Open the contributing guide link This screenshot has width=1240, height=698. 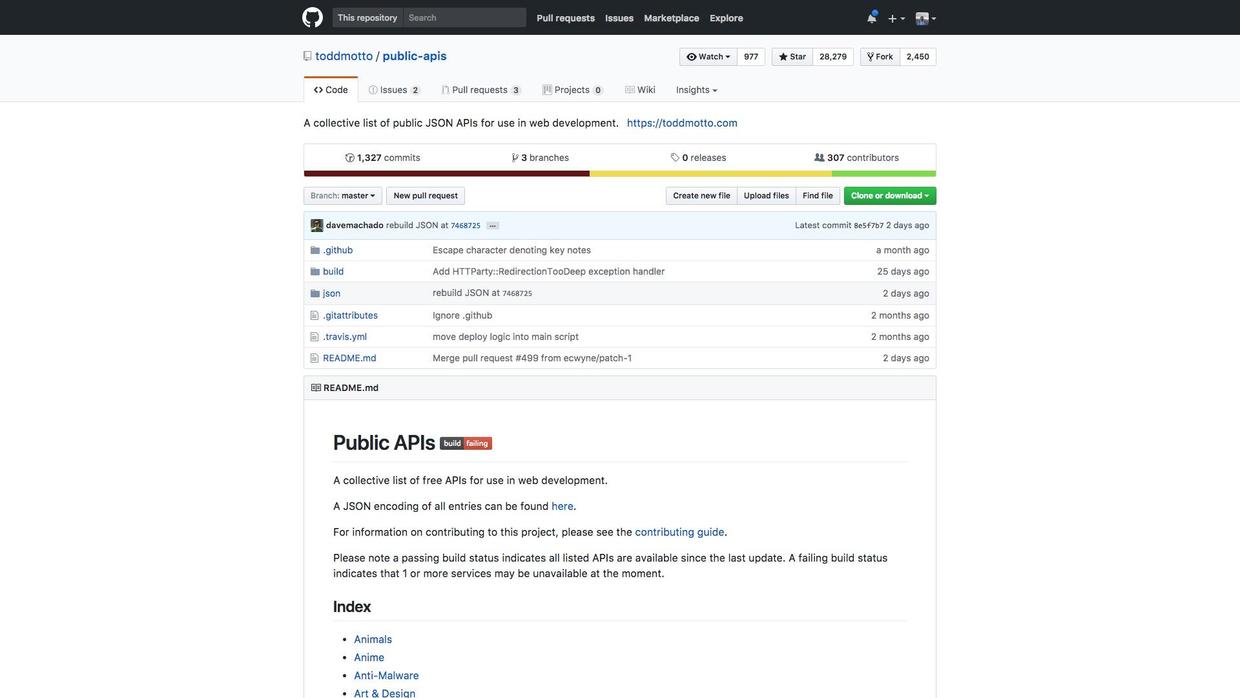pos(679,532)
